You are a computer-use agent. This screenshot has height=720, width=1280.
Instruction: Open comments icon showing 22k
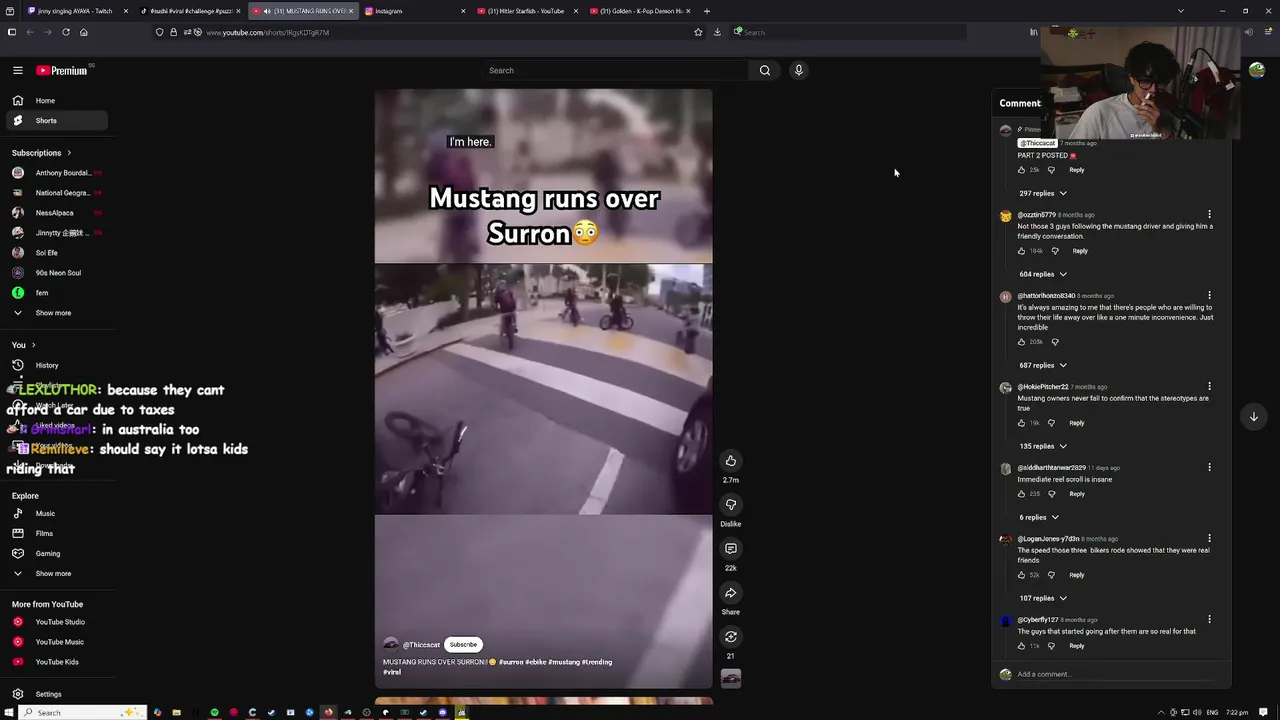coord(731,549)
